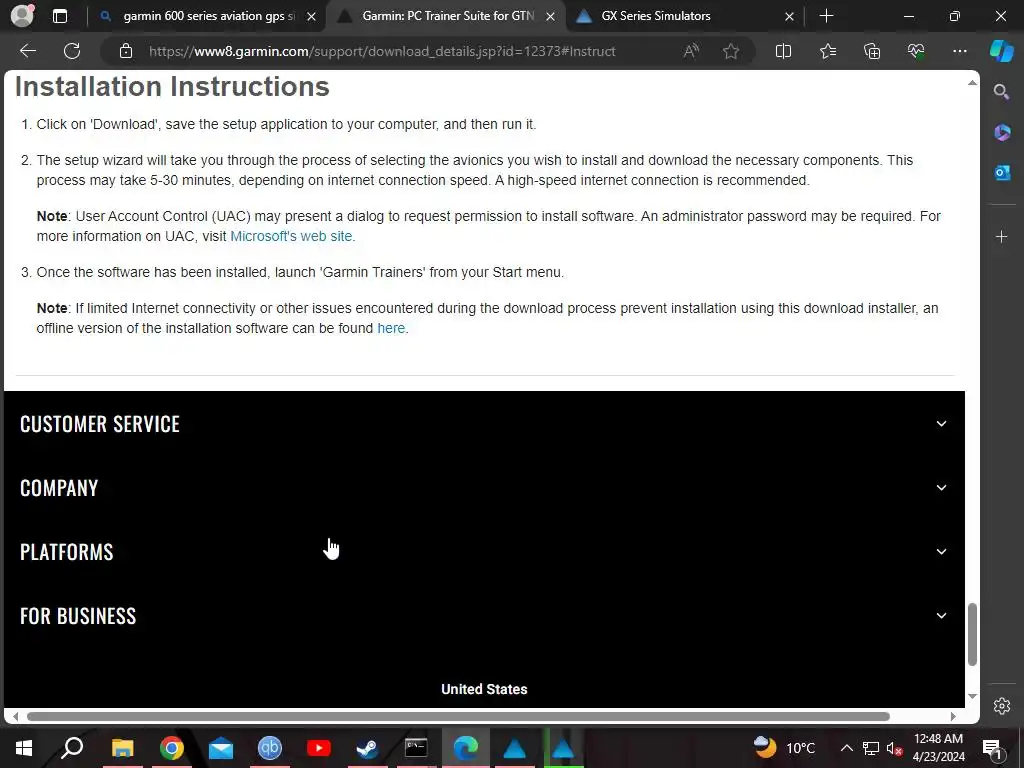1024x768 pixels.
Task: Open YouTube app from the taskbar
Action: [x=319, y=748]
